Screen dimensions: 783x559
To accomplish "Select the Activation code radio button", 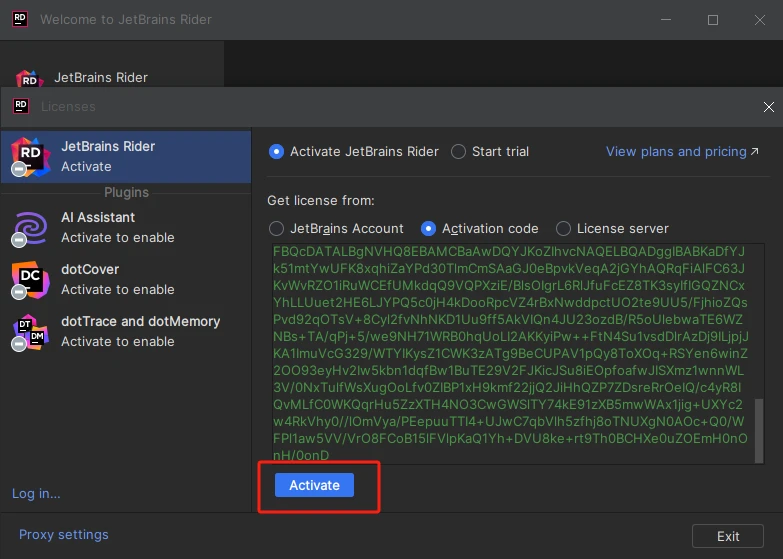I will click(429, 228).
